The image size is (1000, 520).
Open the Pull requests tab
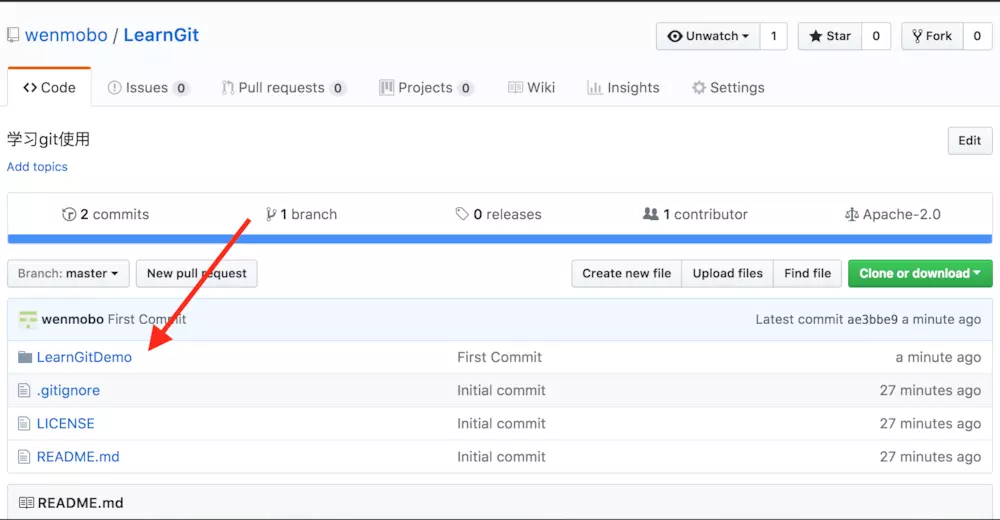click(283, 87)
